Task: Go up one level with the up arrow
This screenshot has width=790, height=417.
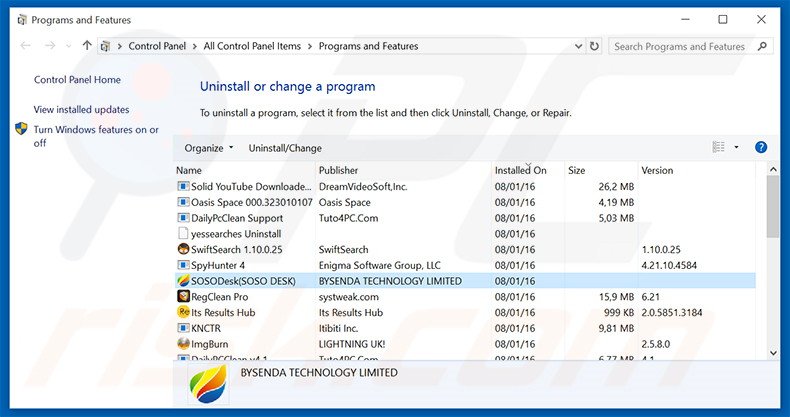Action: tap(87, 46)
